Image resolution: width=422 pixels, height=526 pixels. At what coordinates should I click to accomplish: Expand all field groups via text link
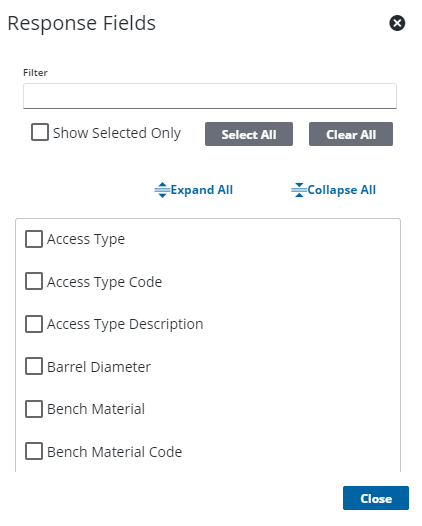(x=202, y=190)
